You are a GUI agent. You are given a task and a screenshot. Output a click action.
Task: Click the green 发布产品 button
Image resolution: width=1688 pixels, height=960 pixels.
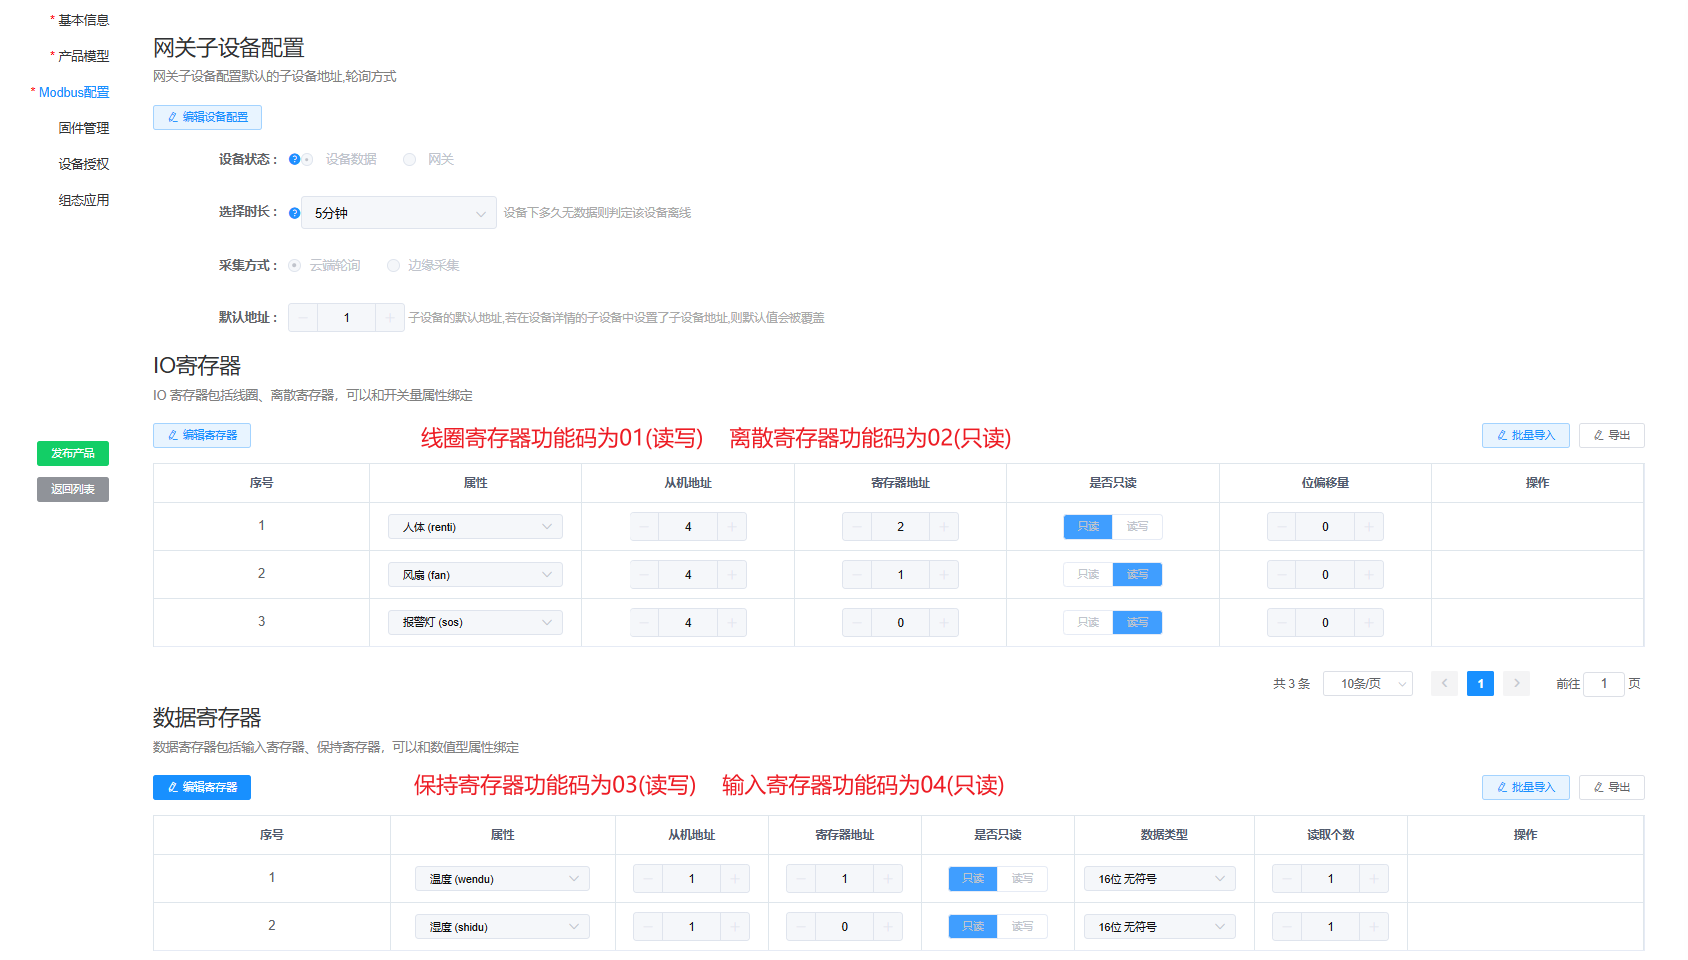(x=73, y=454)
